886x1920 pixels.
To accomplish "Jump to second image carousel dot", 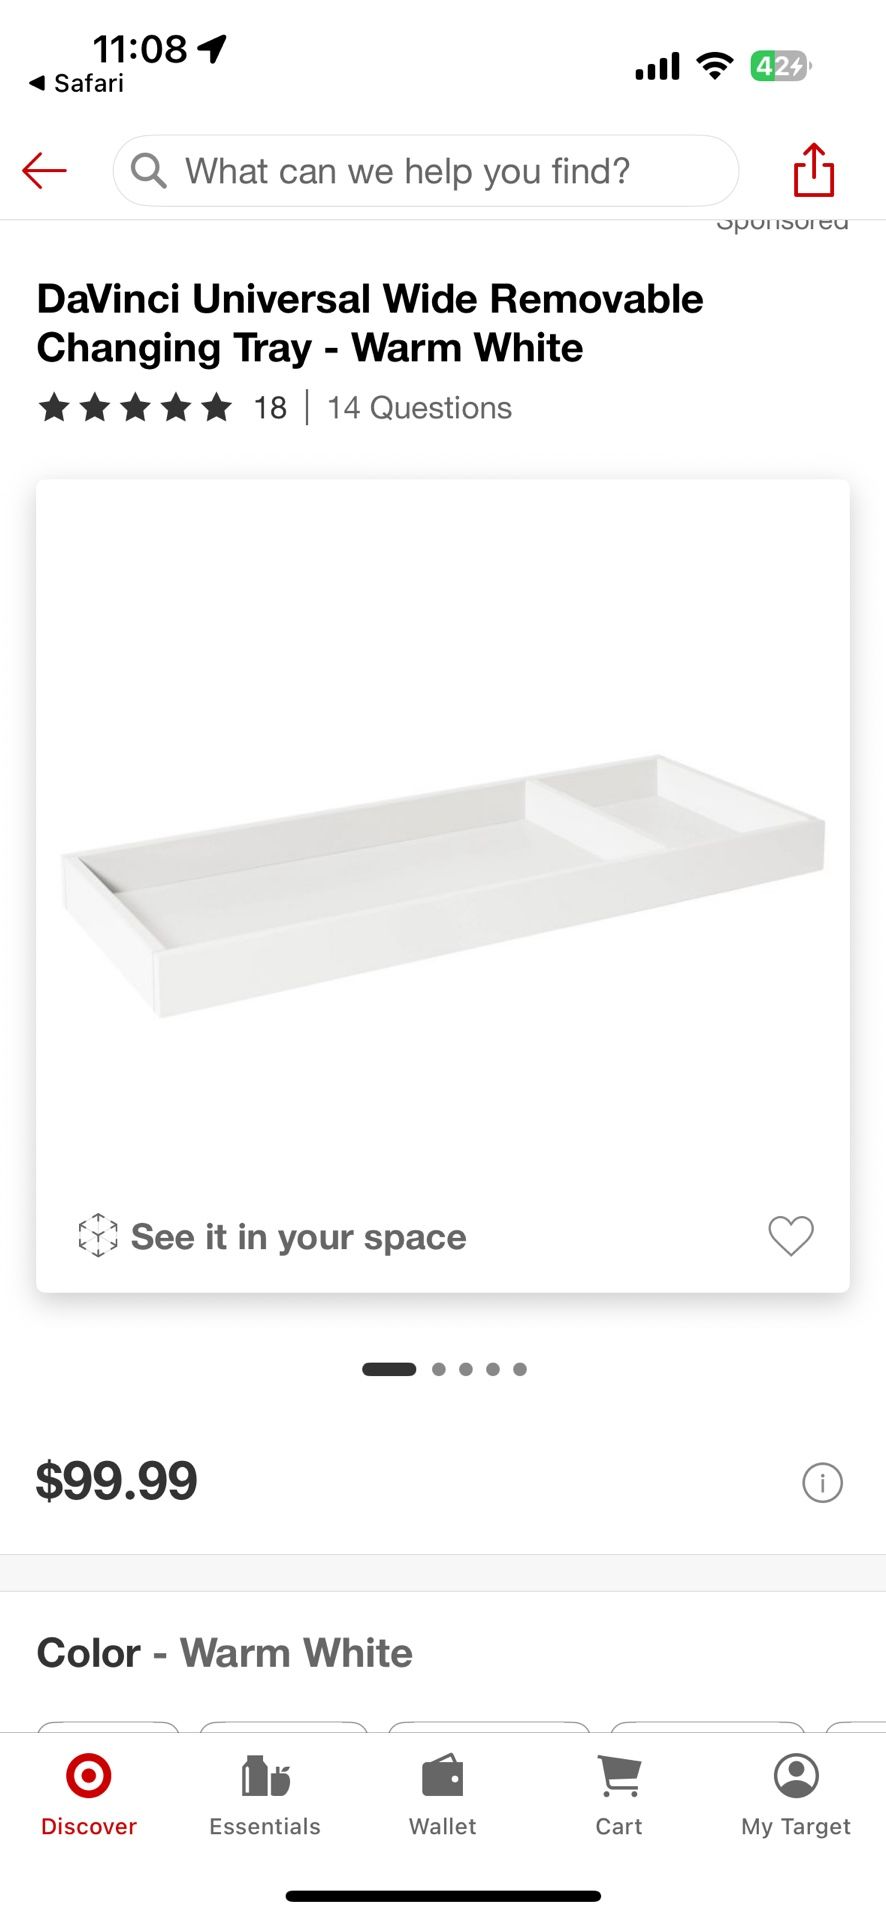I will 439,1369.
